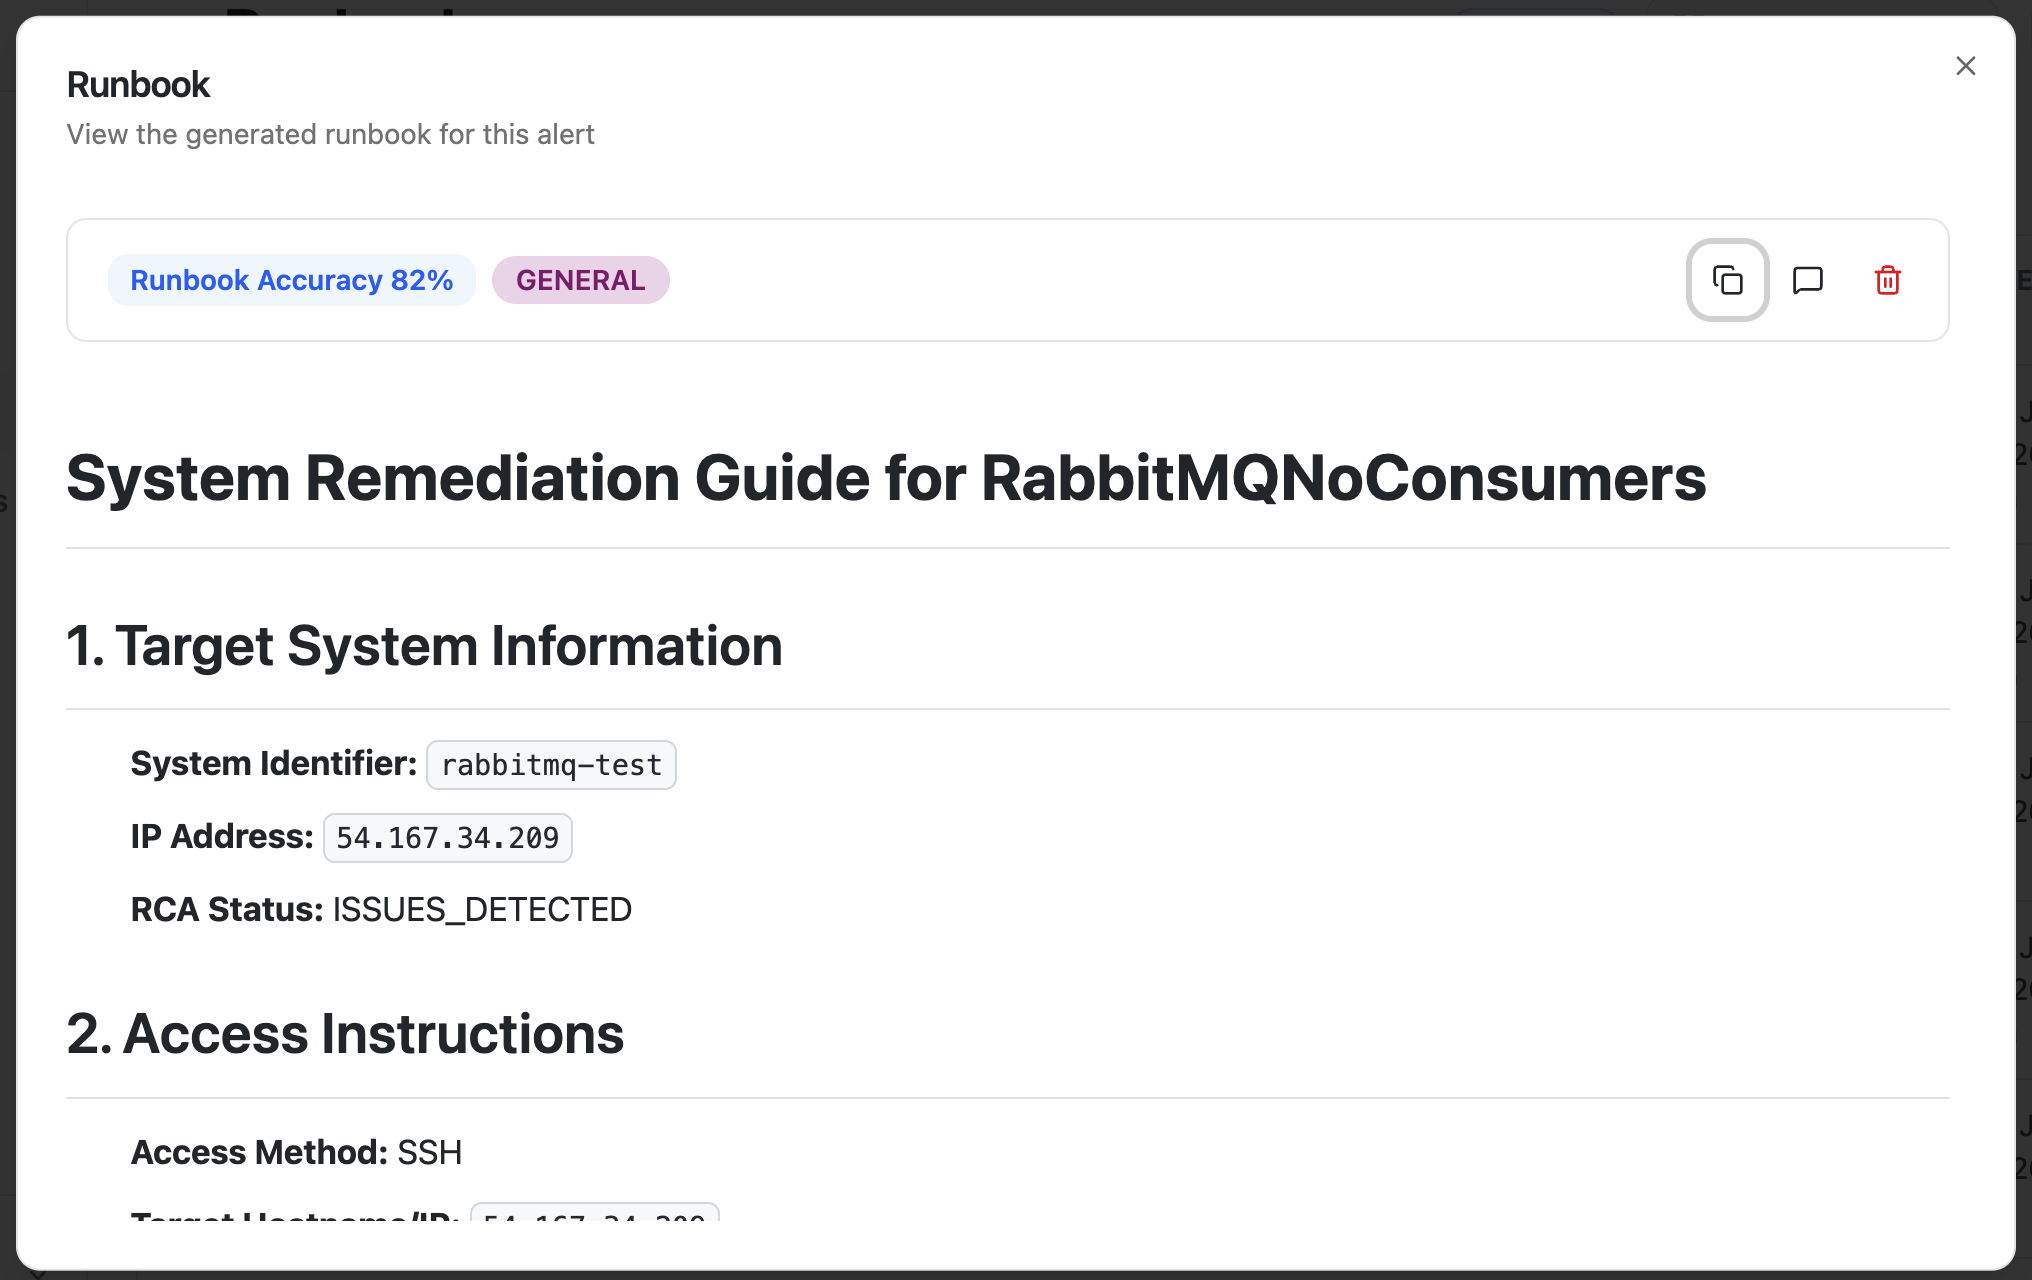Click the 54.167.34.209 IP address chip
Image resolution: width=2032 pixels, height=1280 pixels.
pos(447,838)
